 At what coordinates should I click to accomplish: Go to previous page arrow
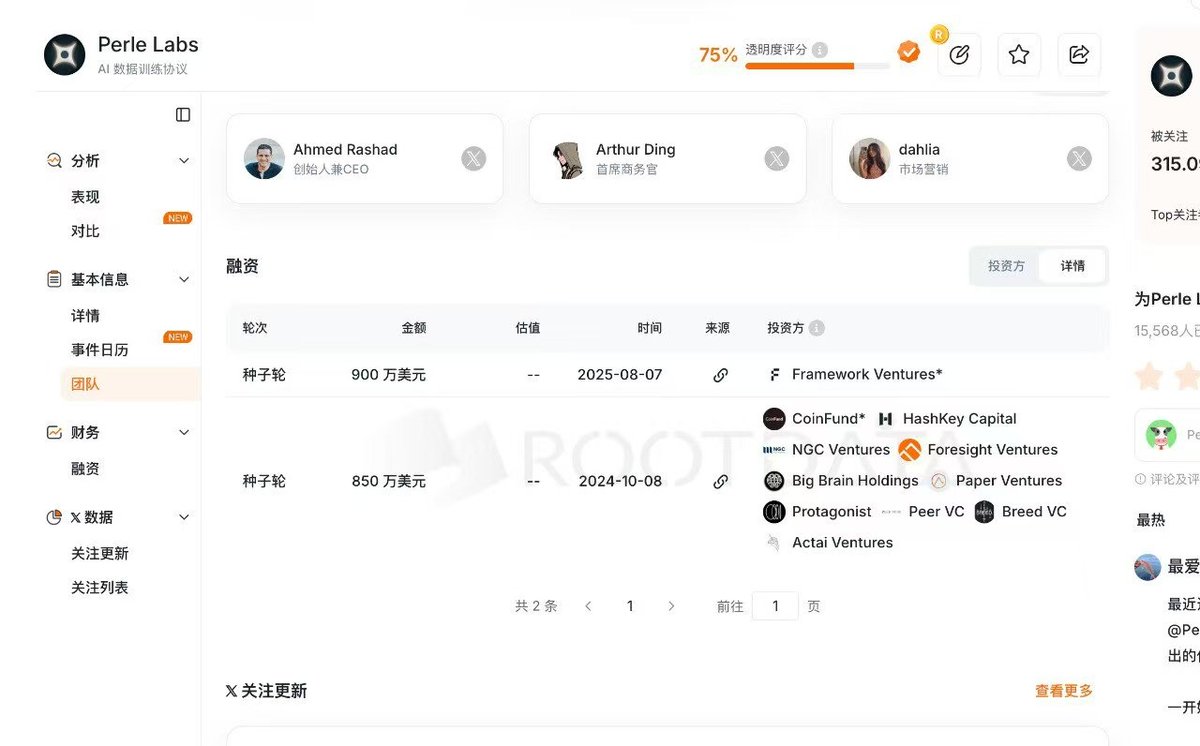pyautogui.click(x=588, y=606)
